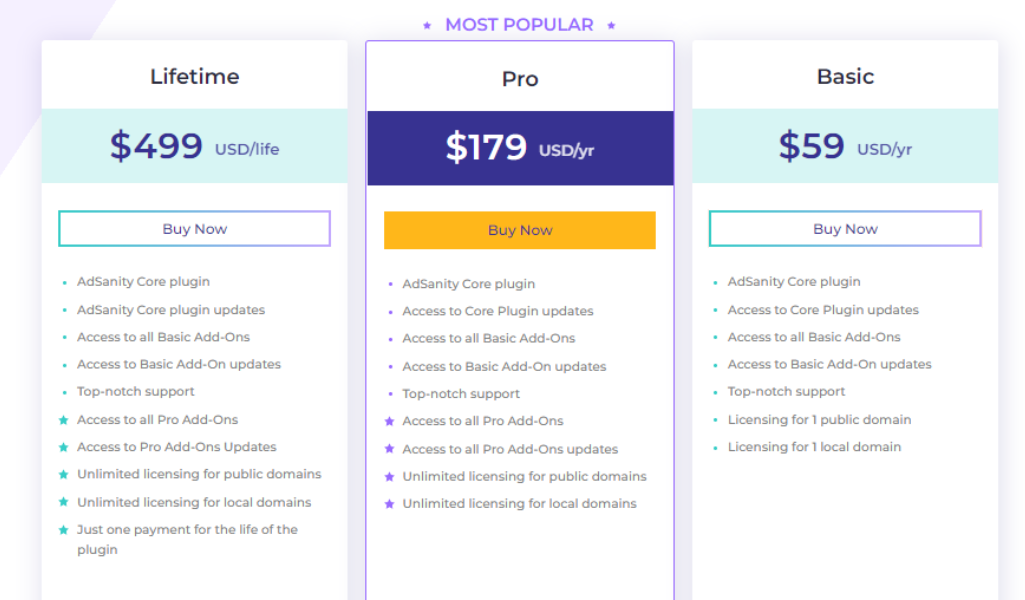
Task: Click the Lifetime plan Buy Now button
Action: point(194,229)
